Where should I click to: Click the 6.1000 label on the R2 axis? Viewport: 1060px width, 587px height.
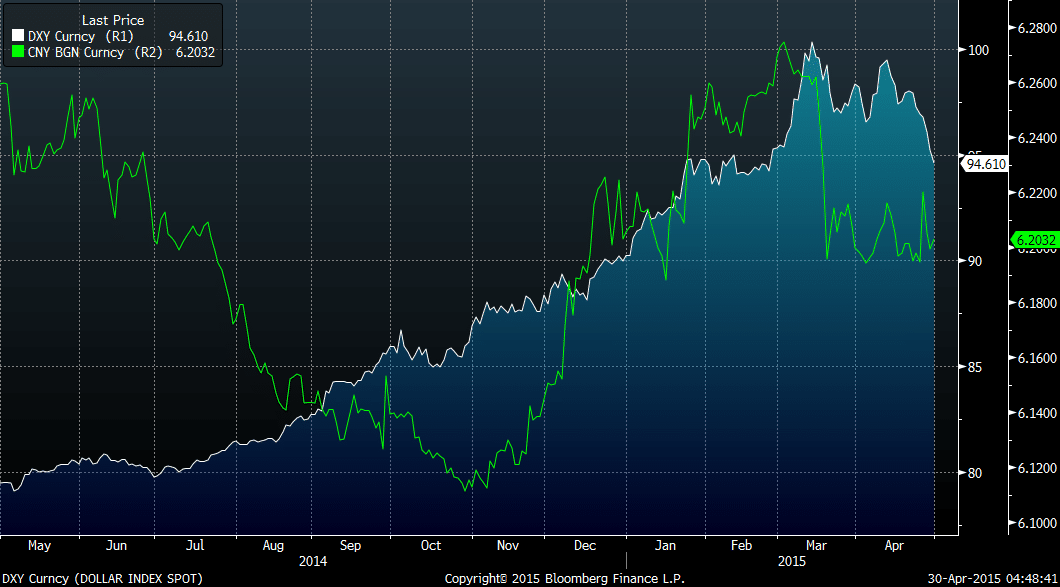(1033, 523)
